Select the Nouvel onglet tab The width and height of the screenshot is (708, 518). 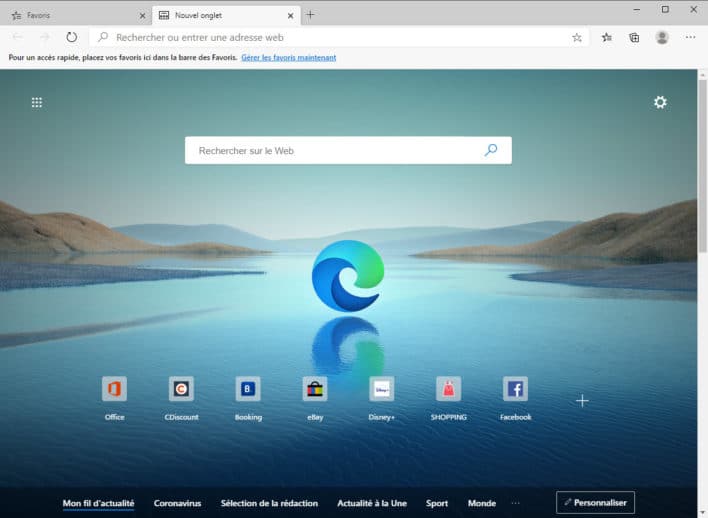(226, 15)
